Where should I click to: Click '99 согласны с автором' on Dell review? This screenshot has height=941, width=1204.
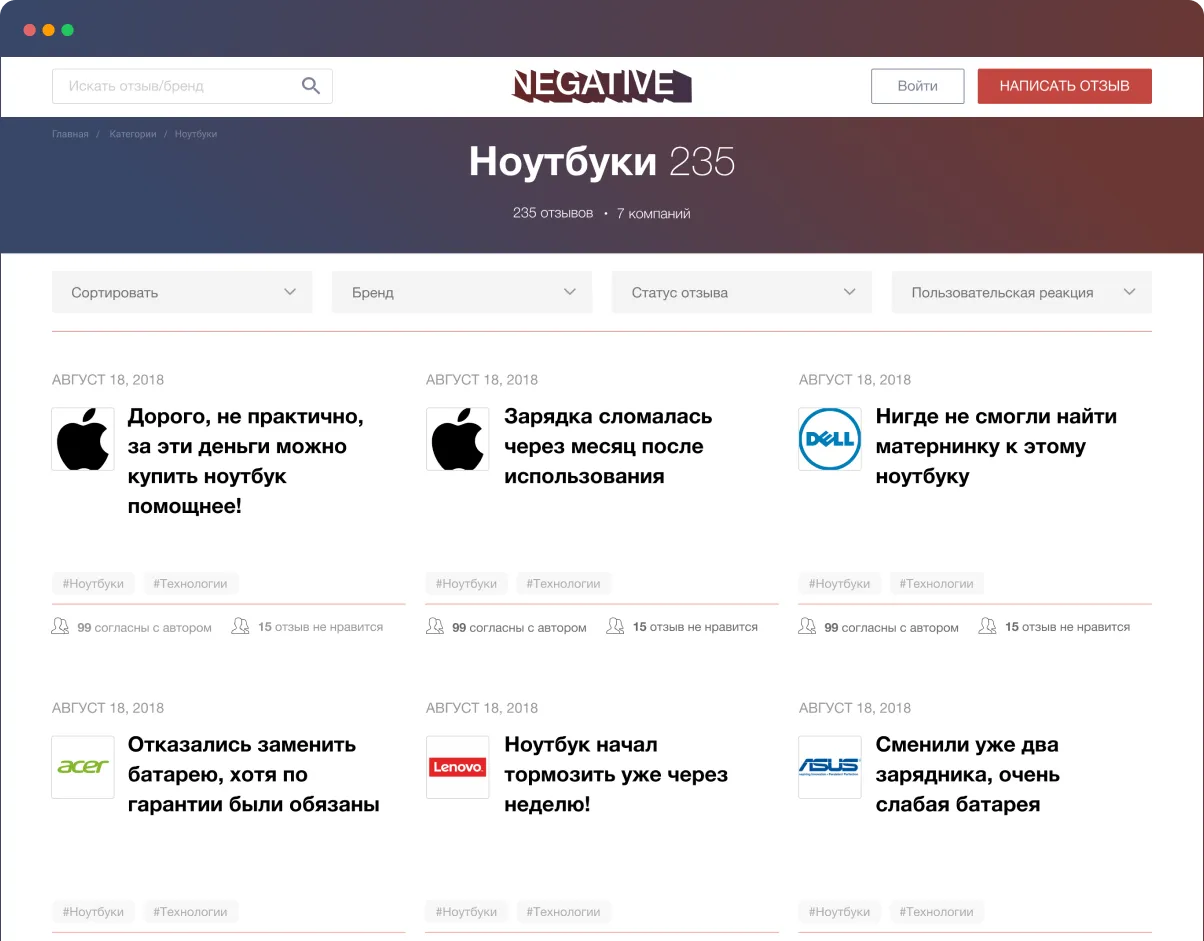(x=891, y=628)
